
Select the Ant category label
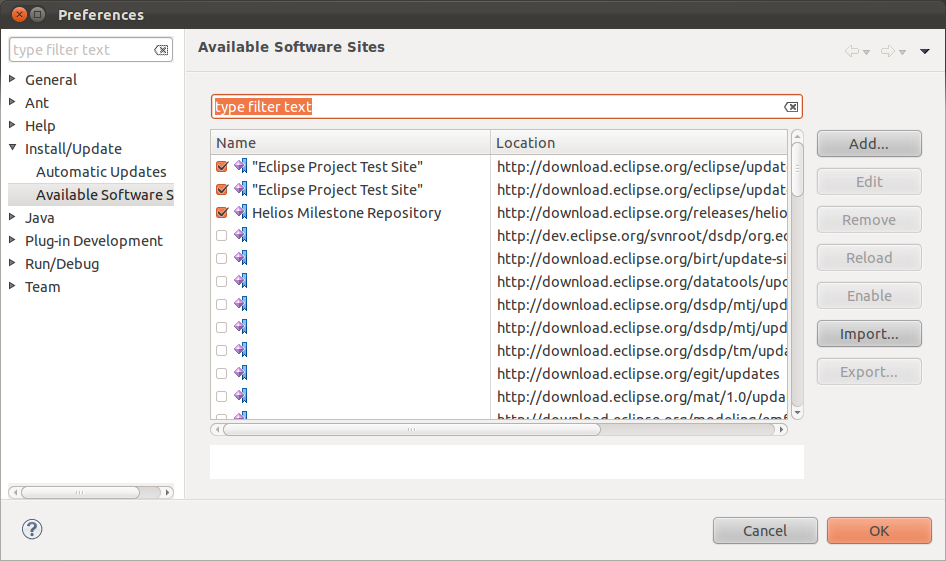(37, 103)
